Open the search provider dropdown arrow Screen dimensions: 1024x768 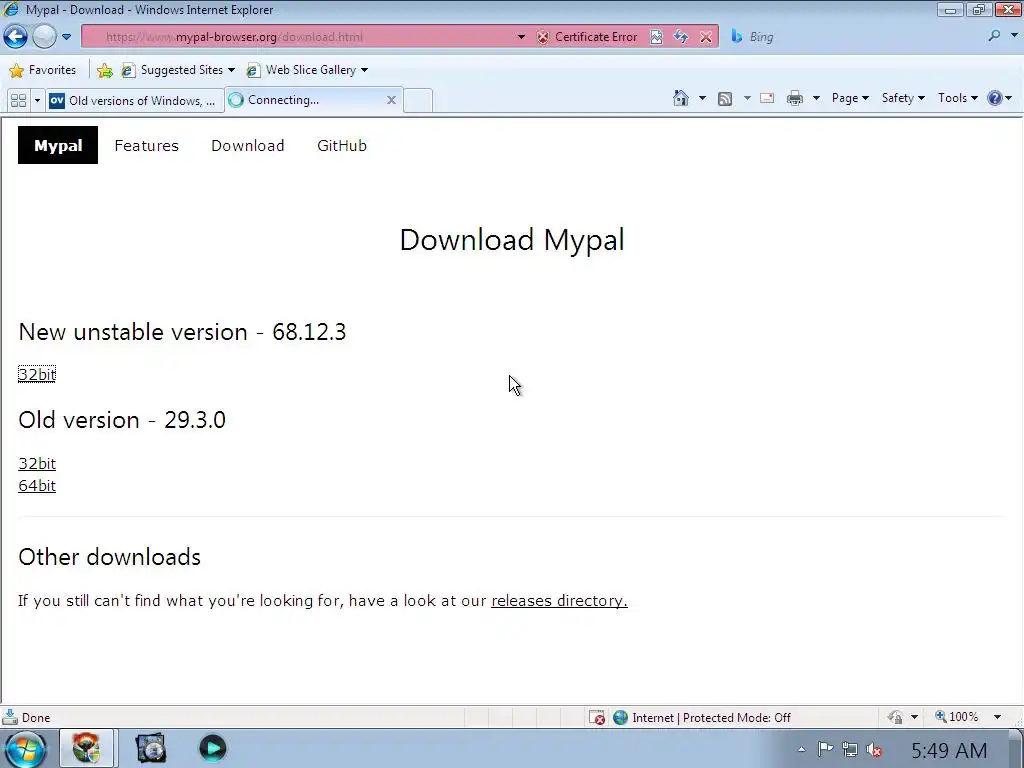(x=1015, y=37)
